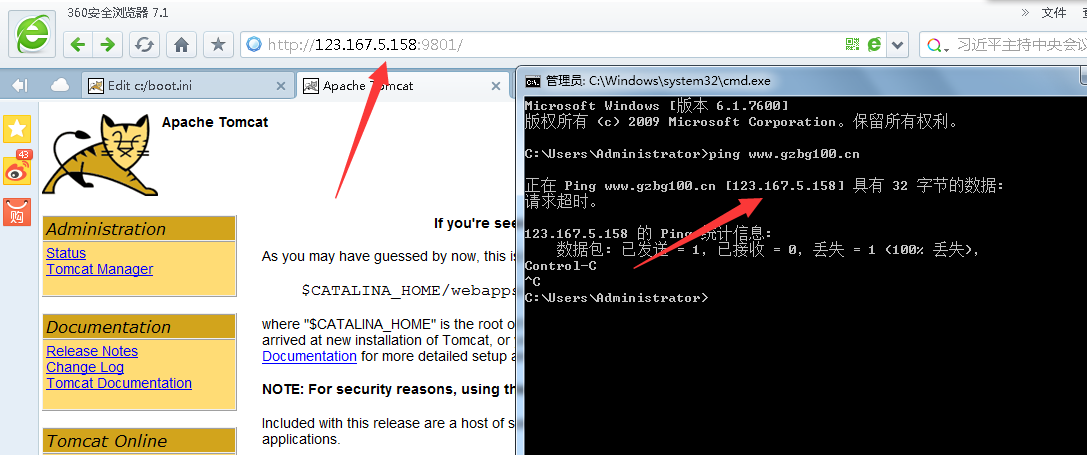
Task: Go forward with the green right arrow
Action: tap(107, 45)
